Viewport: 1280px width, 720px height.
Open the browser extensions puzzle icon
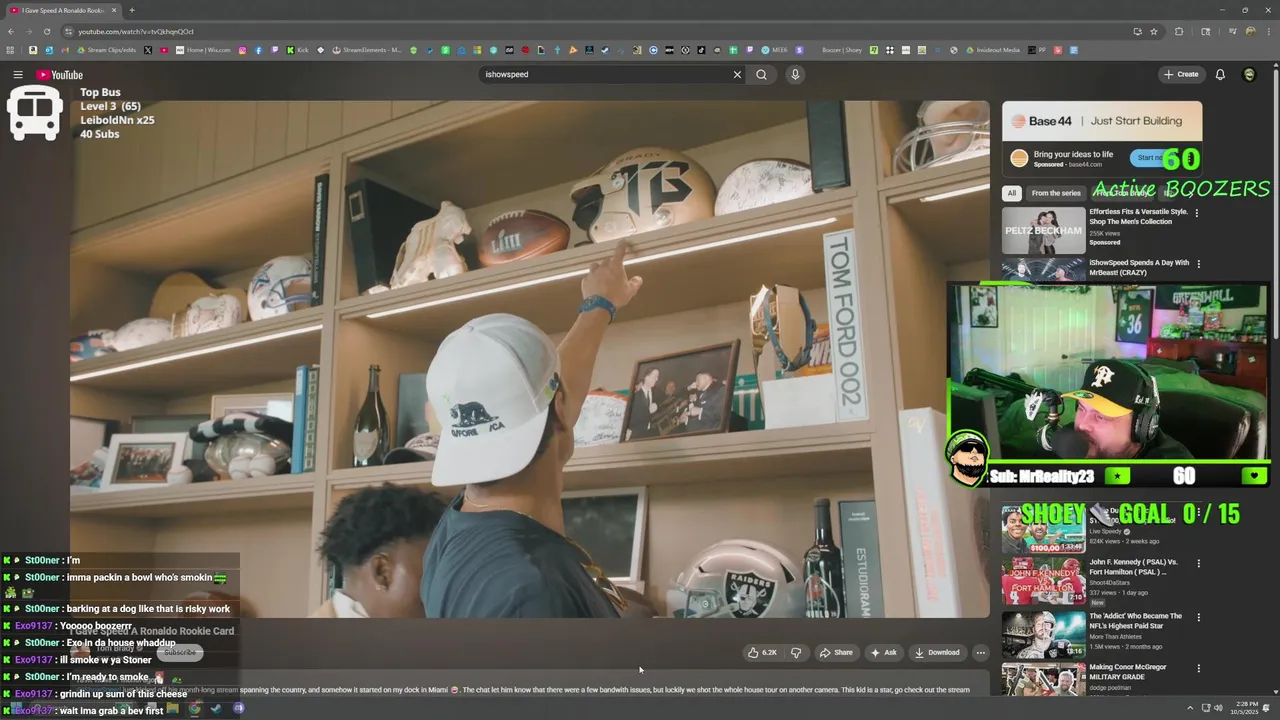(1179, 31)
